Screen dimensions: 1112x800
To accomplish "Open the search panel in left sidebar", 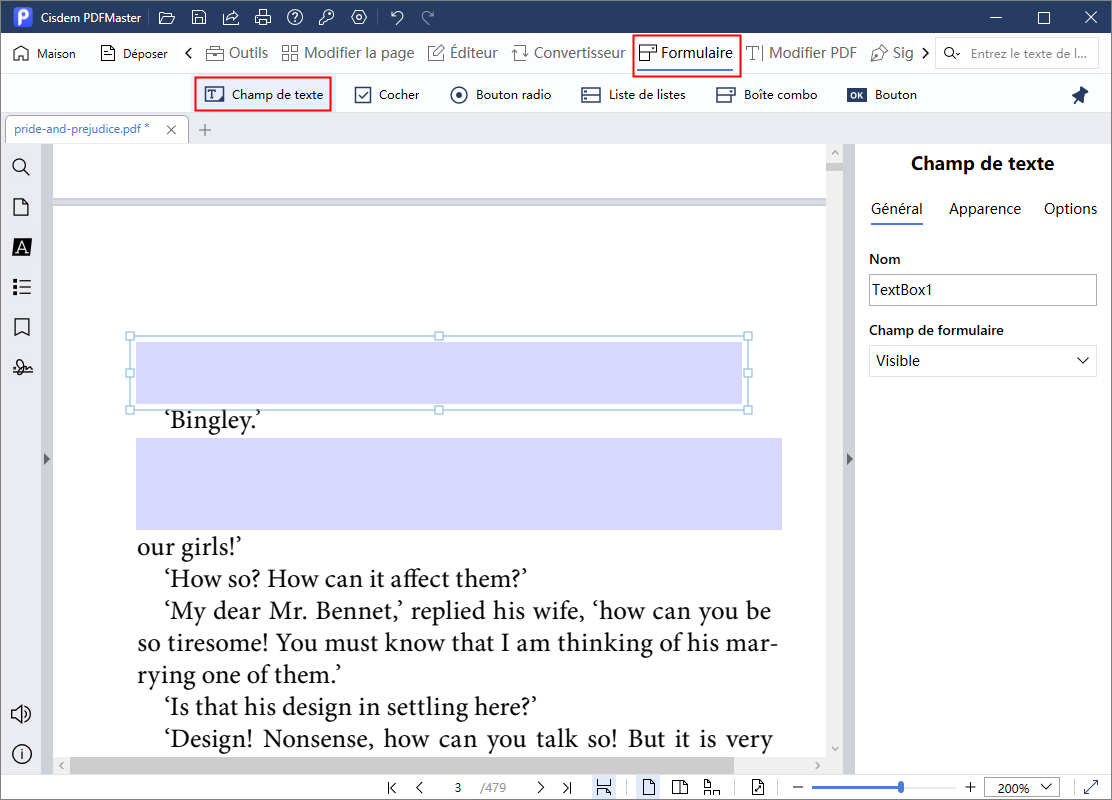I will 21,167.
